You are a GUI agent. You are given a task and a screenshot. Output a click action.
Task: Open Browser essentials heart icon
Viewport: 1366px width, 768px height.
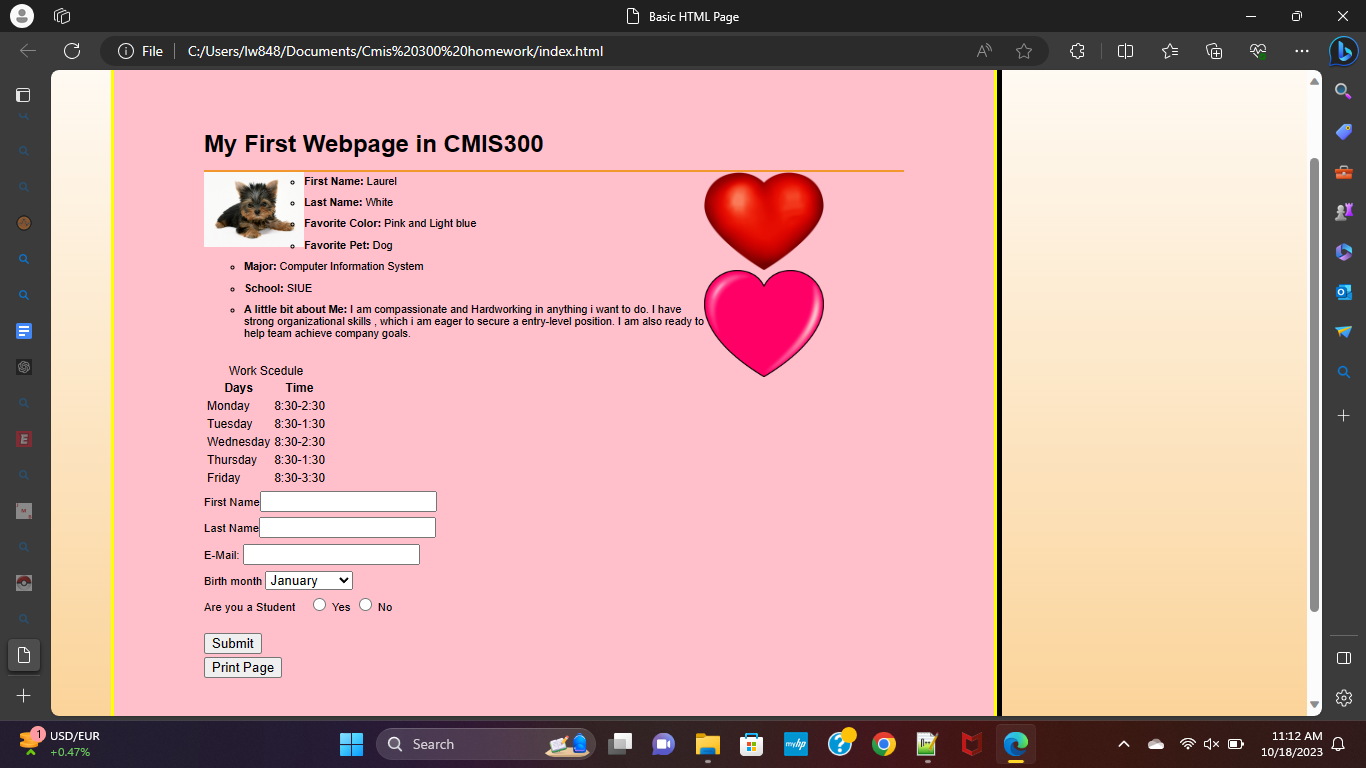(1258, 51)
